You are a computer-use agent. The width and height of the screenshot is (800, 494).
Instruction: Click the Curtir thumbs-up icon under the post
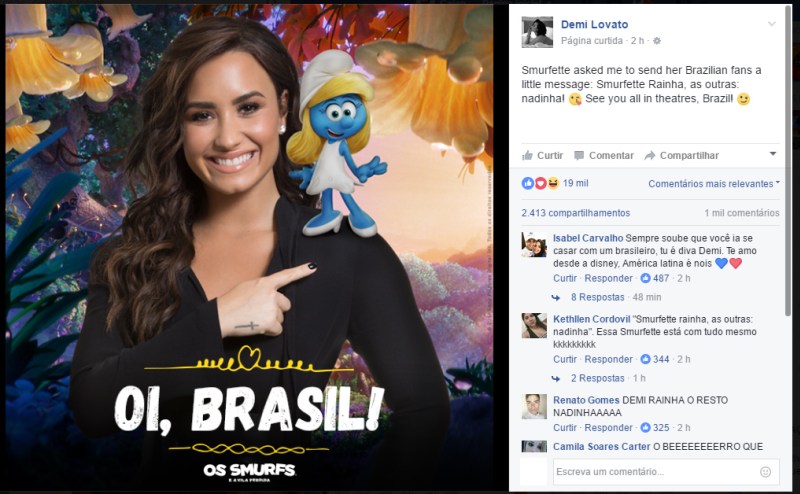tap(527, 156)
